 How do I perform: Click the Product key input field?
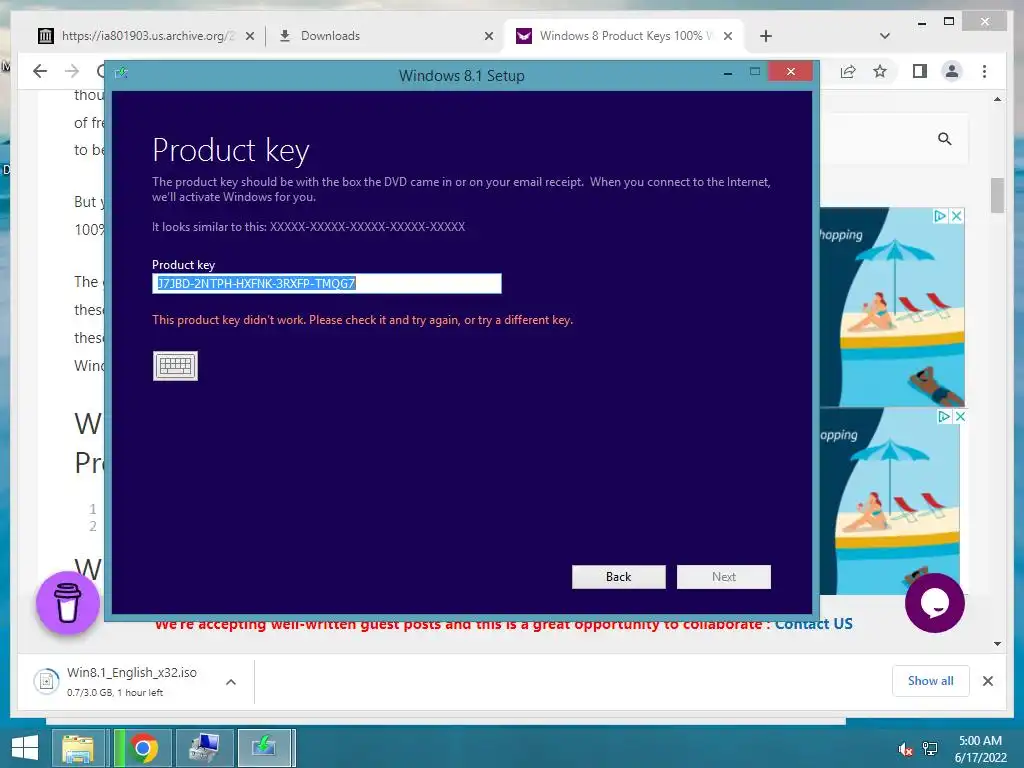[327, 283]
